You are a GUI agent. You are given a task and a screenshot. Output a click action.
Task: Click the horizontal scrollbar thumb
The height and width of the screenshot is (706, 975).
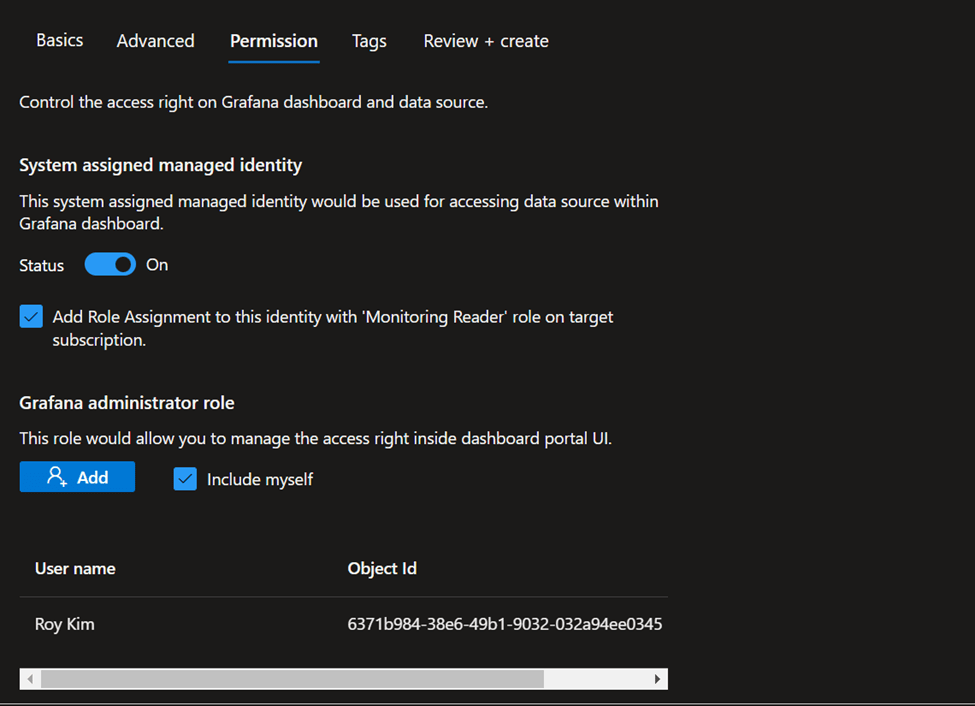290,679
